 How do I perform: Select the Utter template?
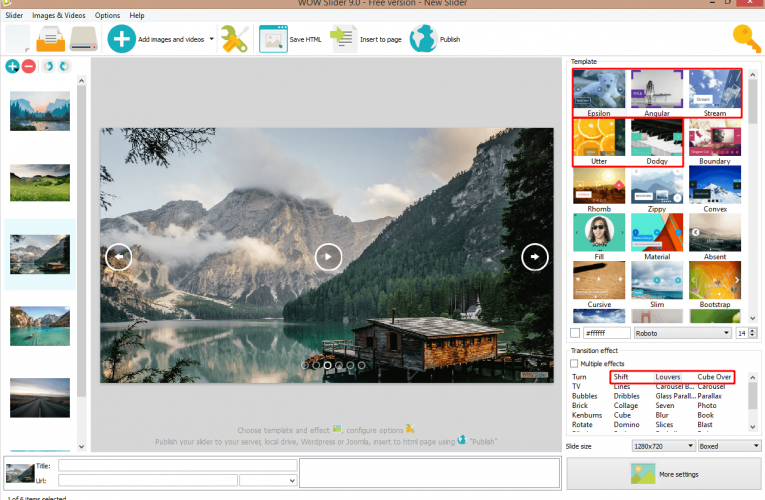tap(599, 141)
